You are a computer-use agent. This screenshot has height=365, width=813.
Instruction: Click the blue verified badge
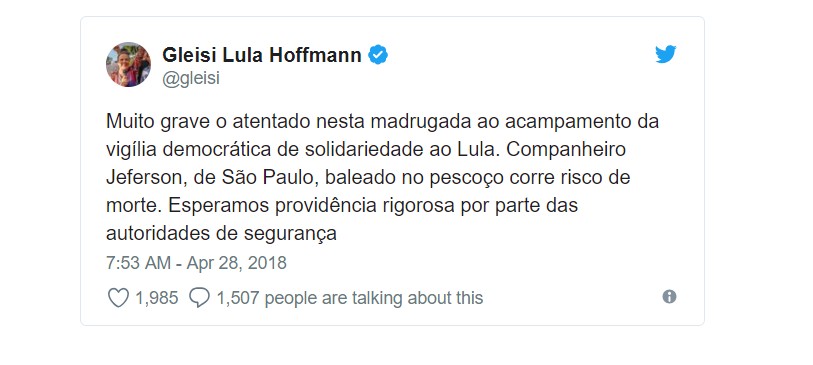tap(378, 54)
